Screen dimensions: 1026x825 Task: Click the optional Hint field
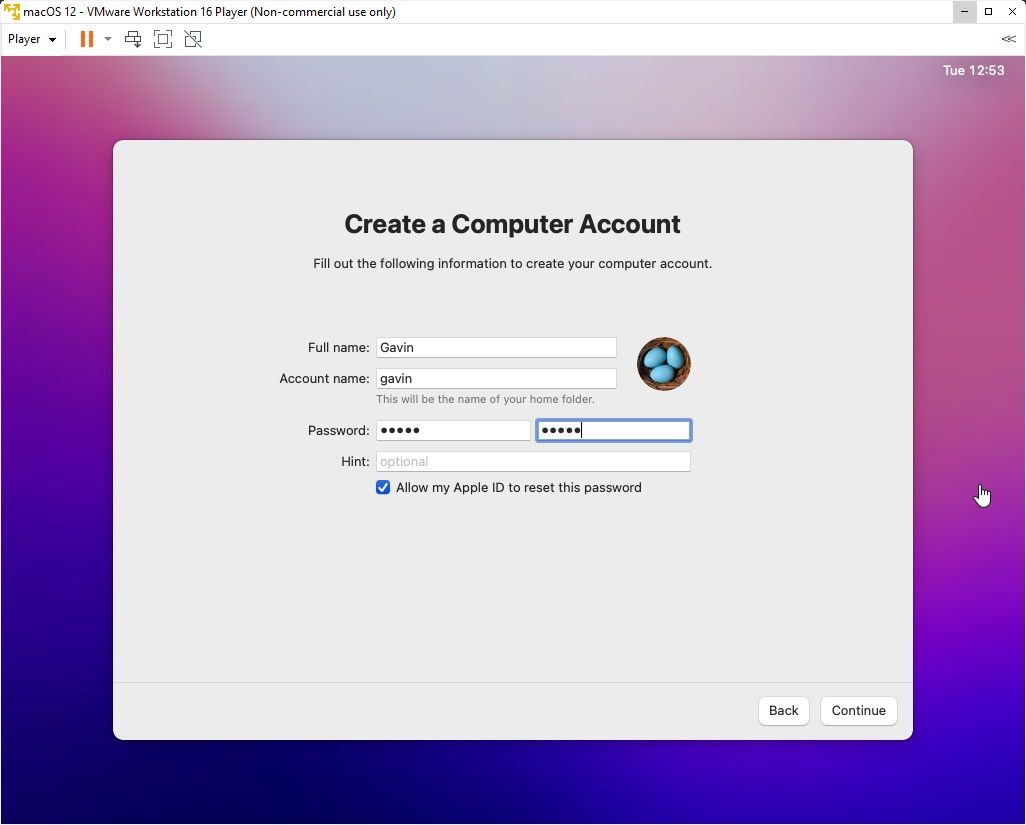[533, 461]
